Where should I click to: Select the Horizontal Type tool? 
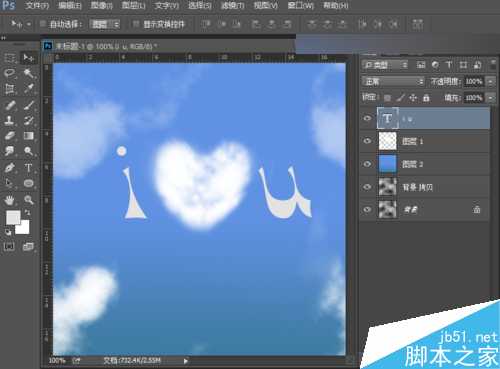click(x=28, y=167)
